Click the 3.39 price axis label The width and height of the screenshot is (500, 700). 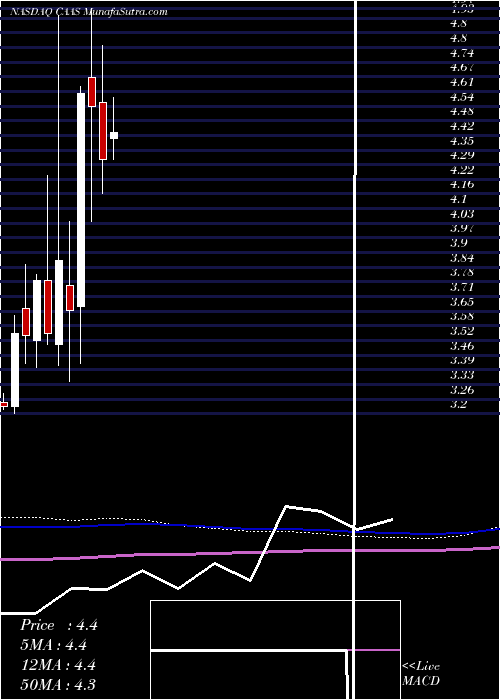462,360
